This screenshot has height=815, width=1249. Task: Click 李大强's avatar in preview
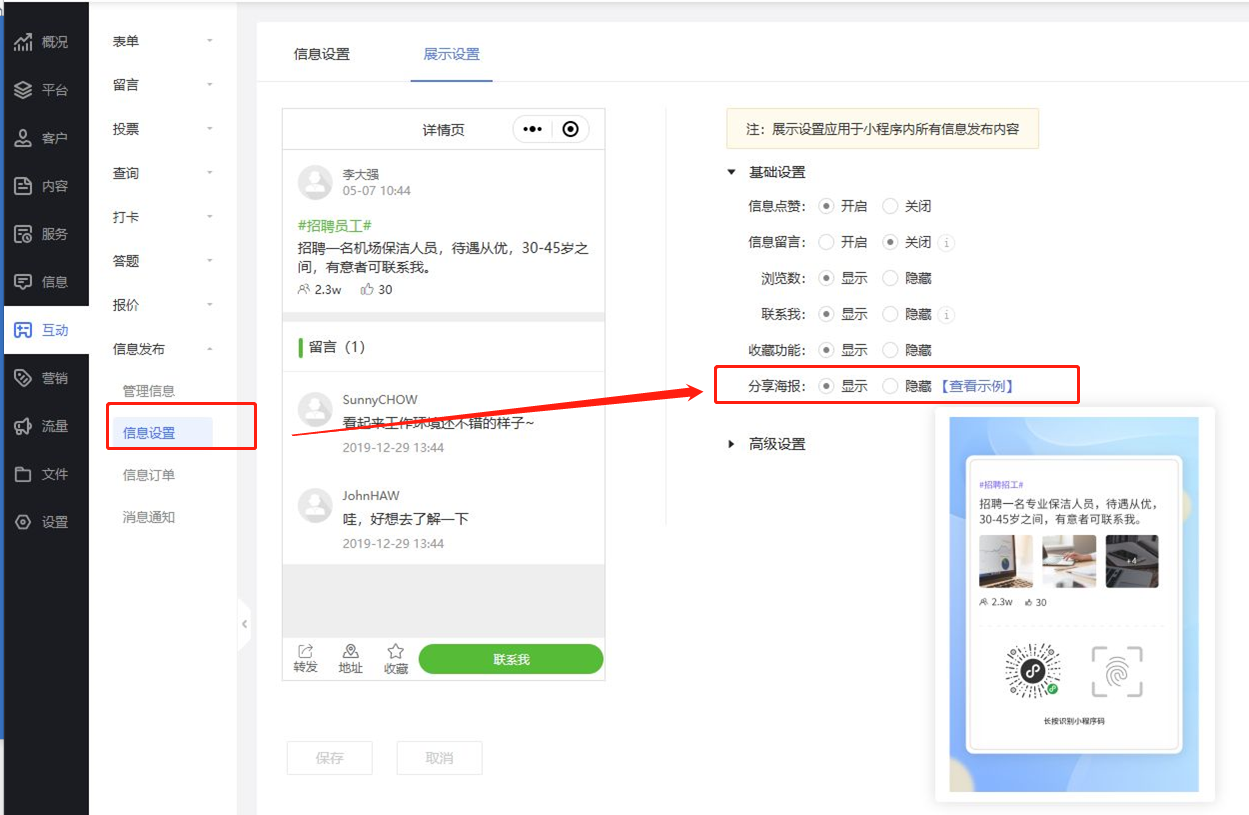point(316,182)
